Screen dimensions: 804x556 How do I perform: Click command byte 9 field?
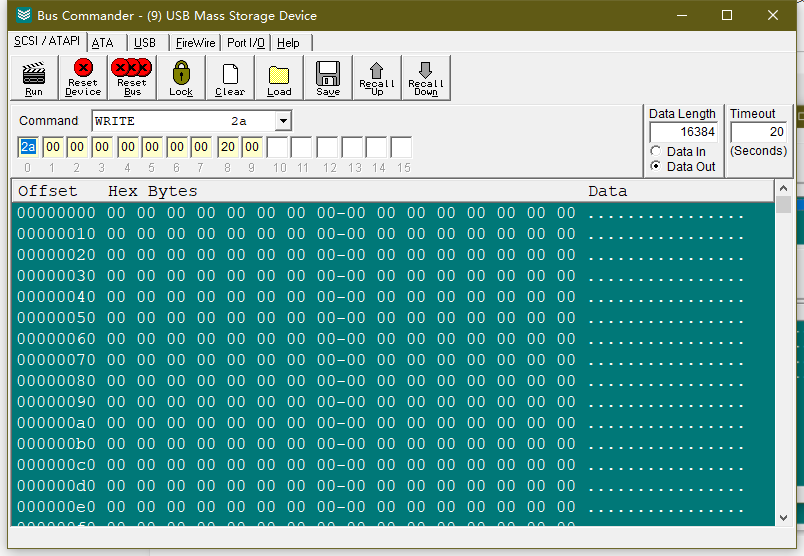[x=252, y=147]
